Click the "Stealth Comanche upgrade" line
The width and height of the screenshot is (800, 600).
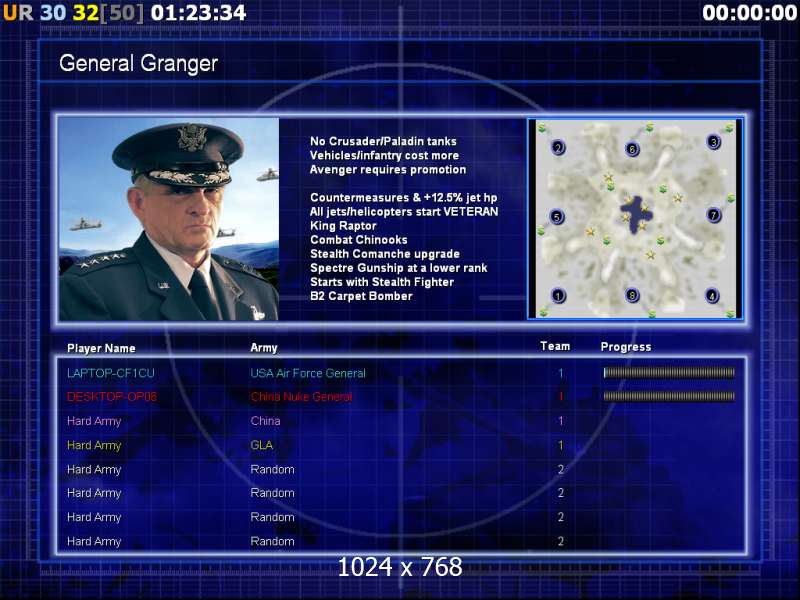pyautogui.click(x=385, y=254)
